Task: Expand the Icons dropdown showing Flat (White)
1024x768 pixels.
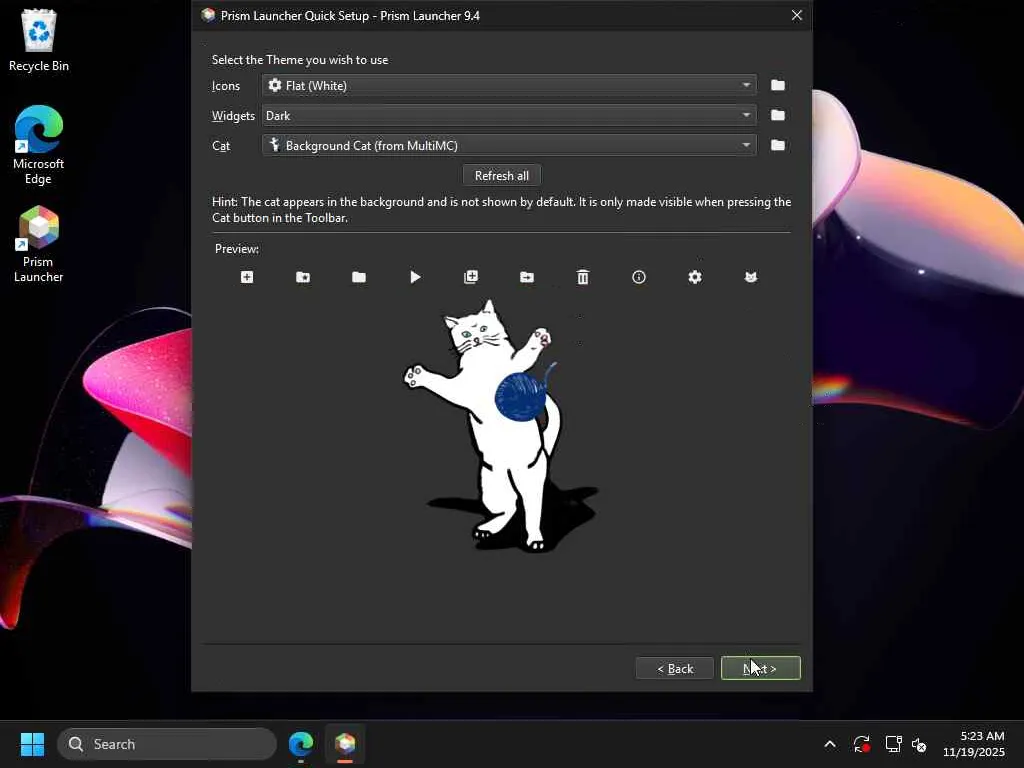Action: [x=509, y=85]
